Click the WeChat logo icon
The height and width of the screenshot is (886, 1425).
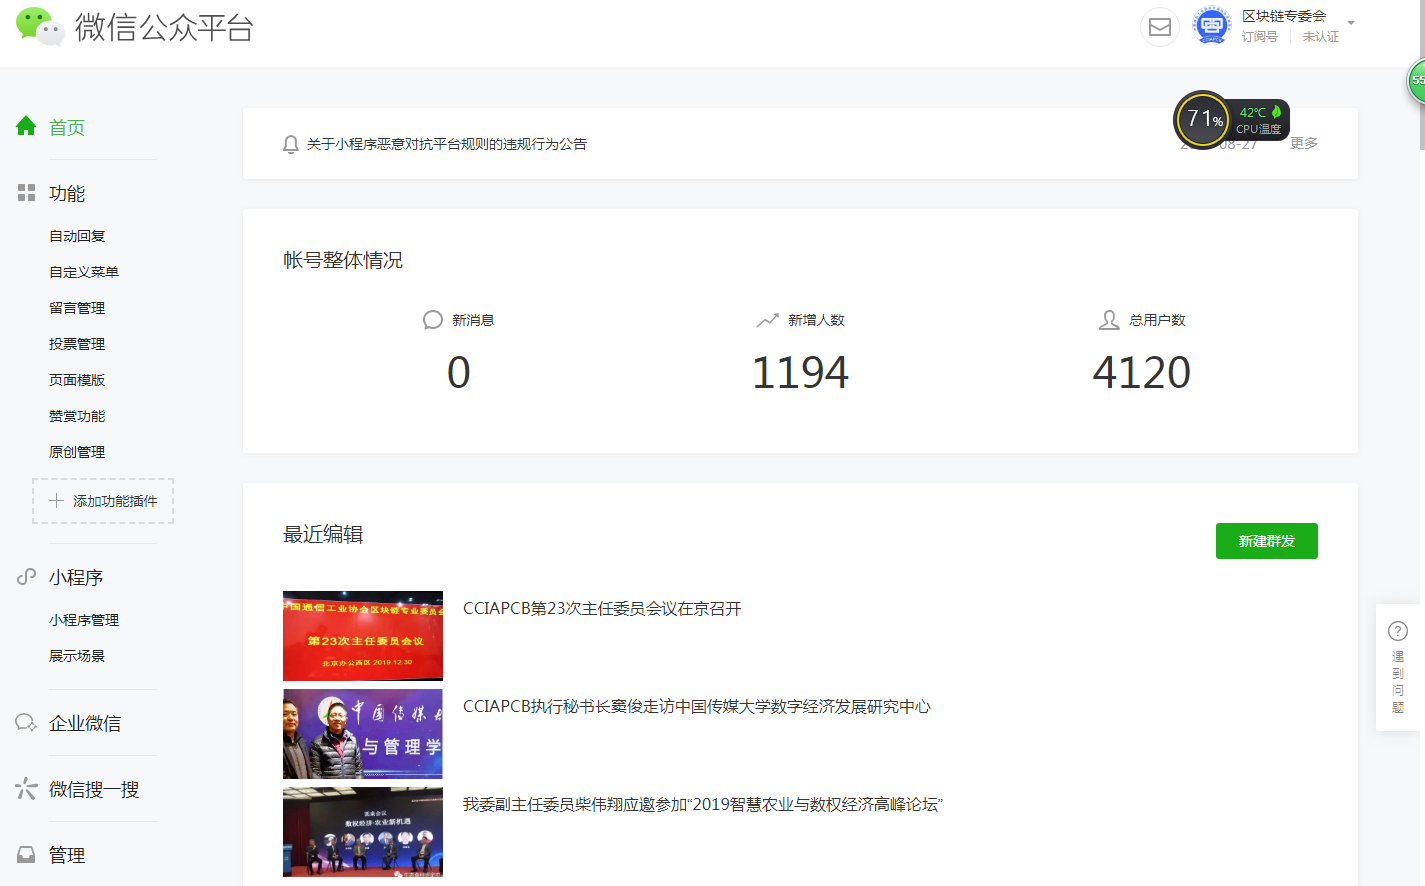(x=40, y=26)
